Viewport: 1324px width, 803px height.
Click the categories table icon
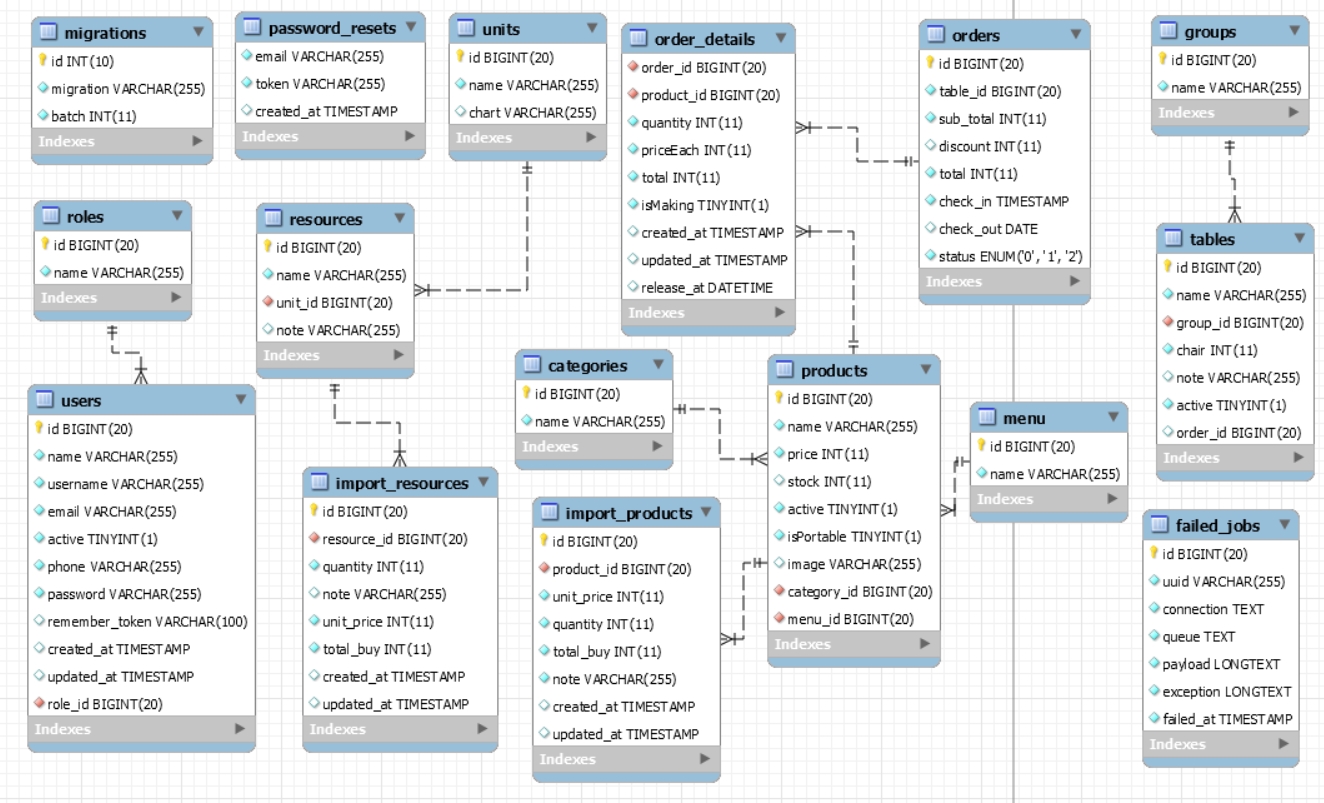tap(532, 365)
